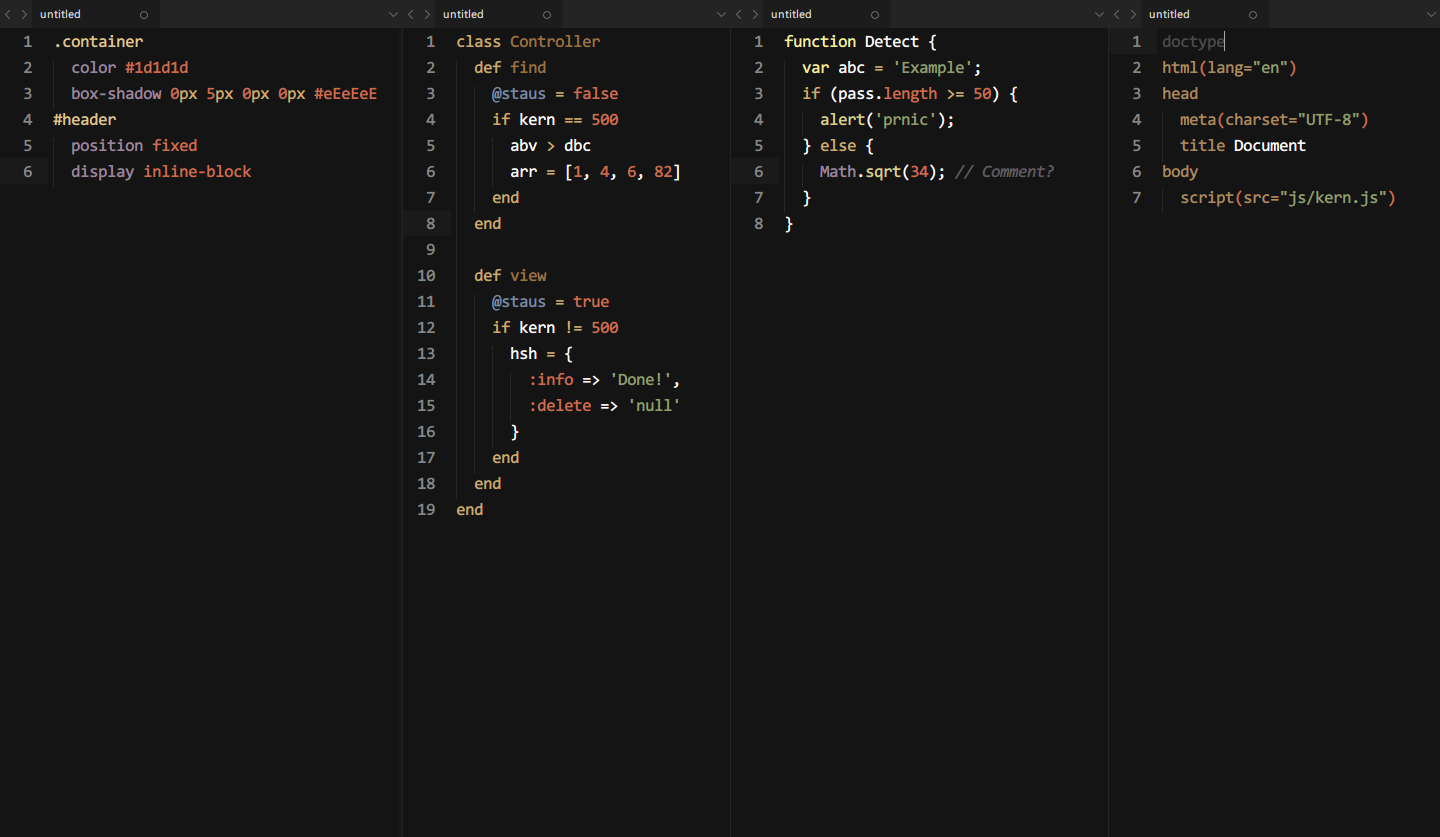Click the '// Comment?' comment text
The height and width of the screenshot is (837, 1440).
tap(1004, 172)
